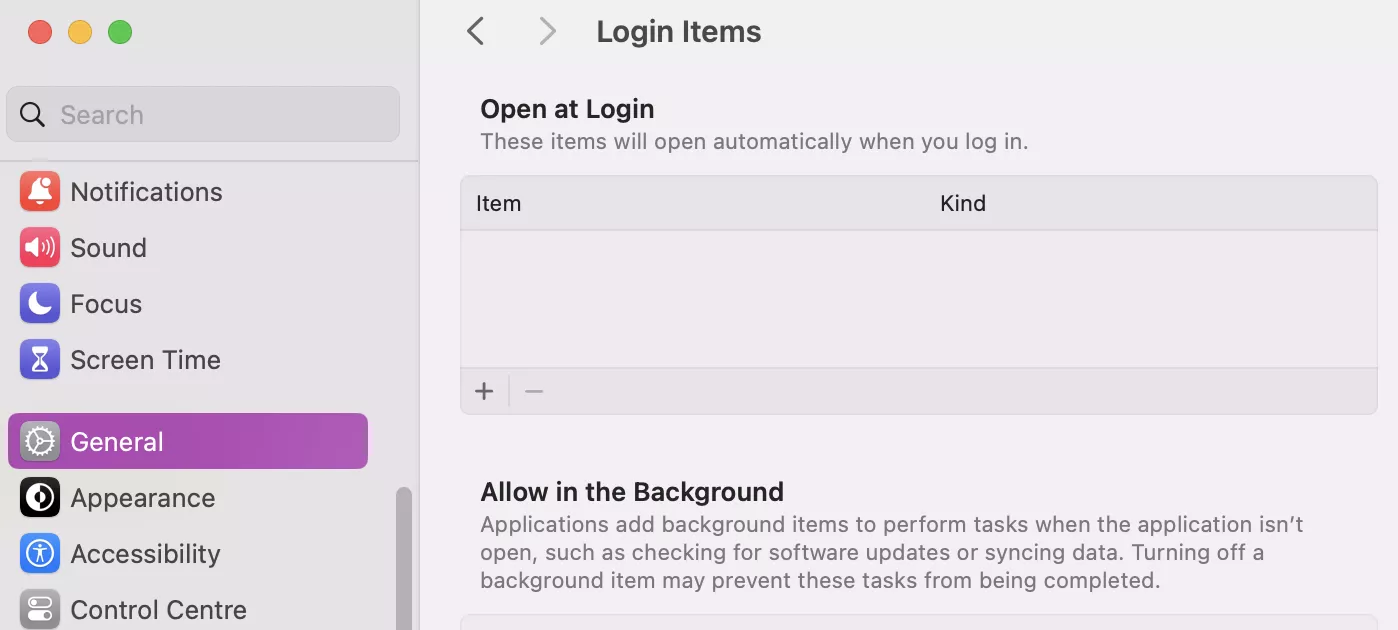Navigate back using the left chevron
The image size is (1398, 630).
[x=475, y=31]
